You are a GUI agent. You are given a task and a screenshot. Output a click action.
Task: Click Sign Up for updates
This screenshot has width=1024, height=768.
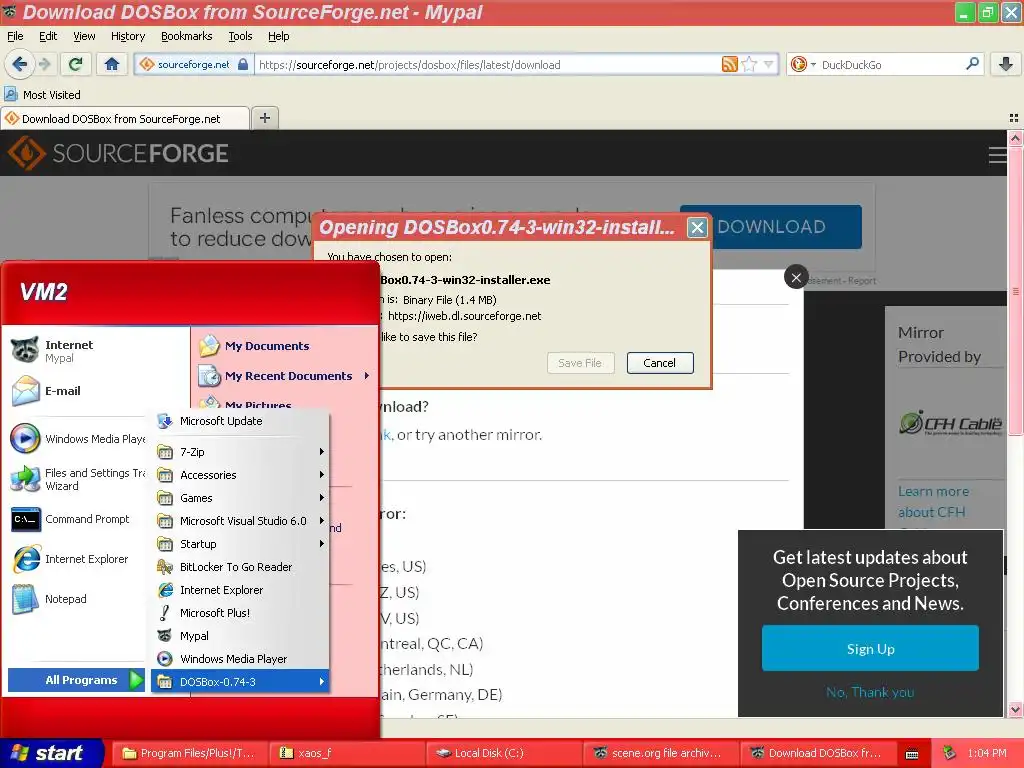click(870, 648)
